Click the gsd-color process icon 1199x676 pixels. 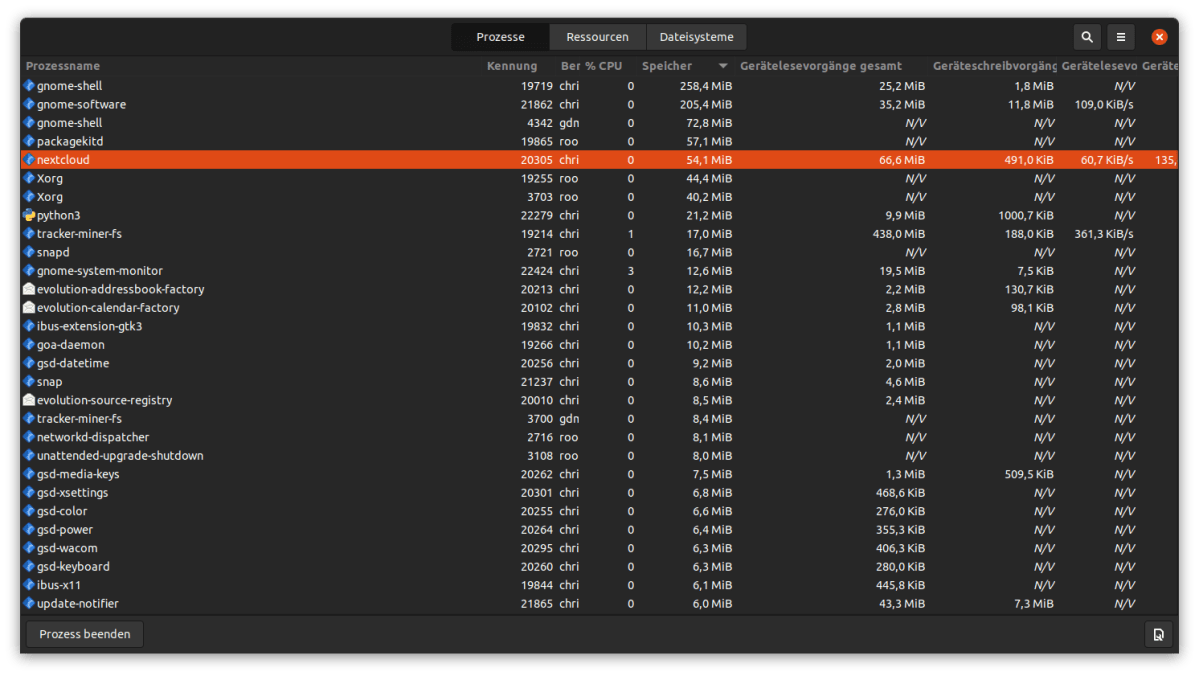pos(29,511)
